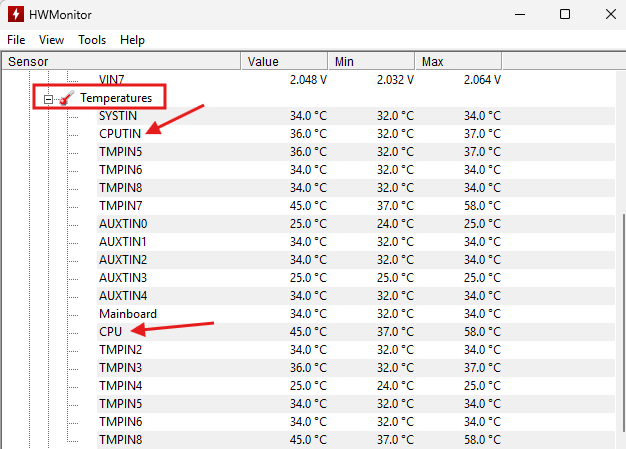Viewport: 626px width, 449px height.
Task: Click SYSTIN max value 34.0 °C
Action: pyautogui.click(x=482, y=116)
